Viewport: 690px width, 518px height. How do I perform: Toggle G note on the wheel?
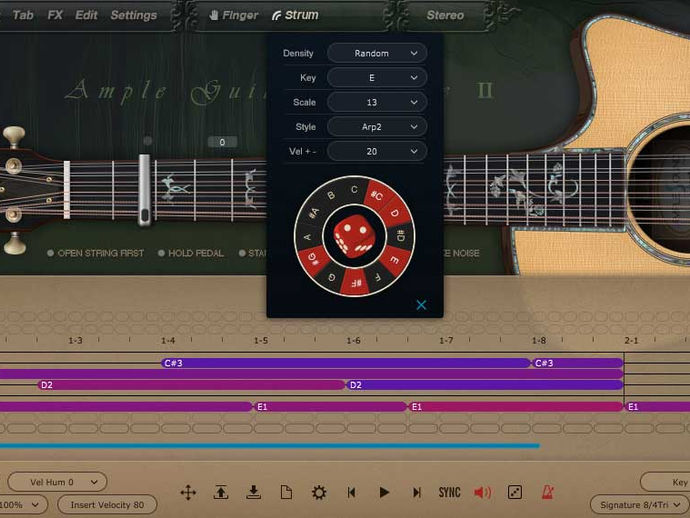tap(332, 277)
